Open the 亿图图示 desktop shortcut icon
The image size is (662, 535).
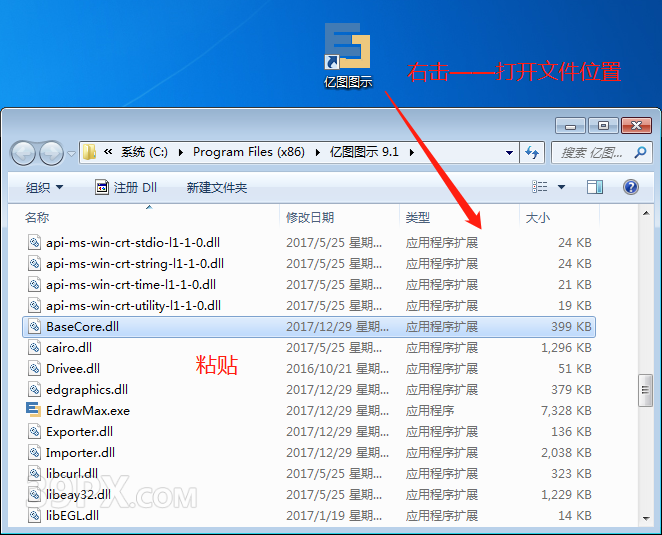348,55
